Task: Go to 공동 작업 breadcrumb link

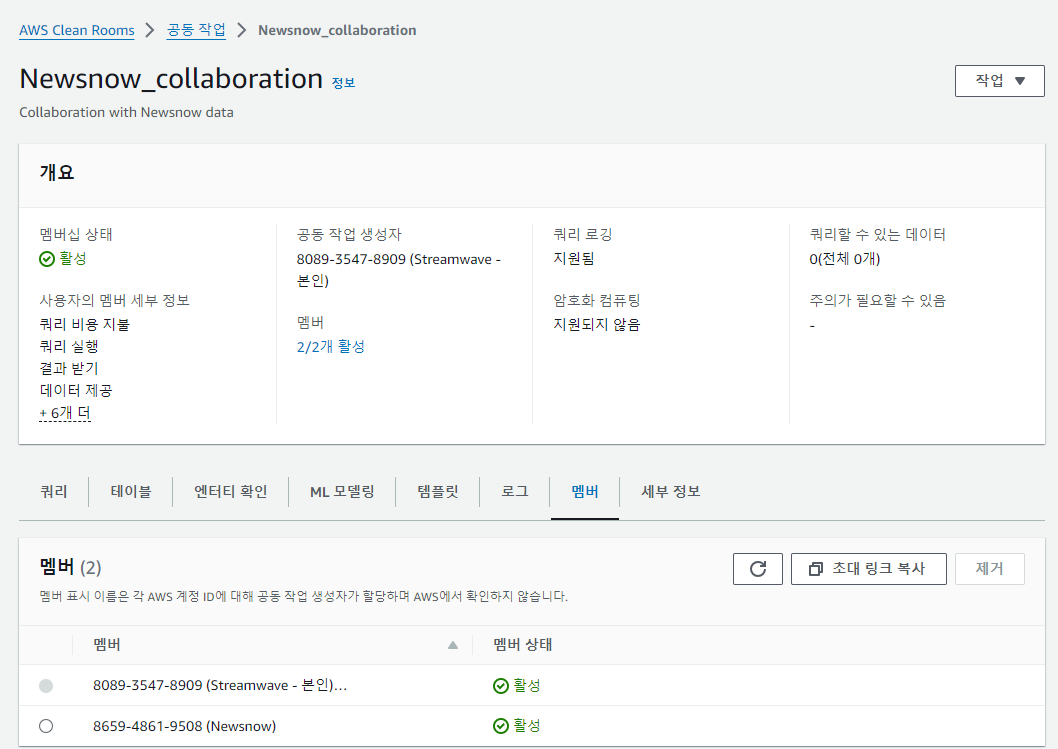Action: coord(196,30)
